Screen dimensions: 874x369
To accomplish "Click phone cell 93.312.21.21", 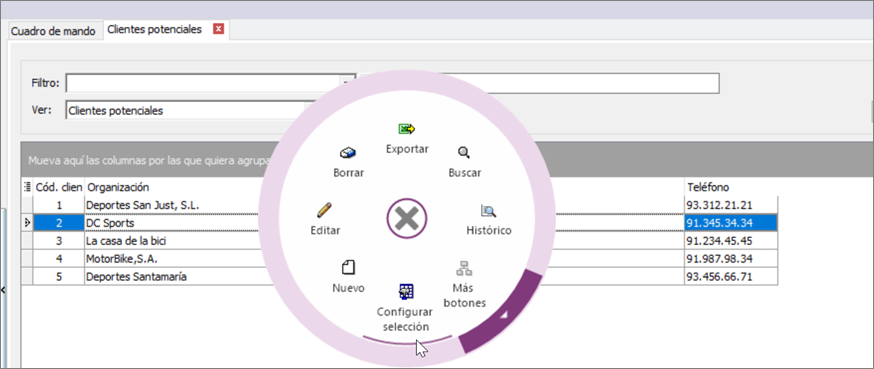I will [731, 205].
